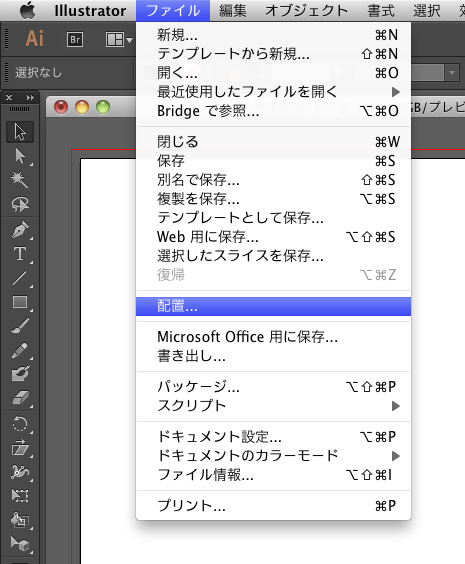This screenshot has height=564, width=465.
Task: Choose テンプレートから新規...
Action: click(273, 54)
